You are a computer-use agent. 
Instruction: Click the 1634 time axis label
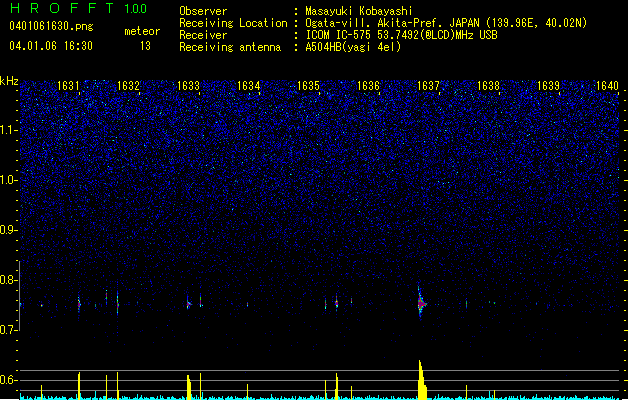coord(248,86)
